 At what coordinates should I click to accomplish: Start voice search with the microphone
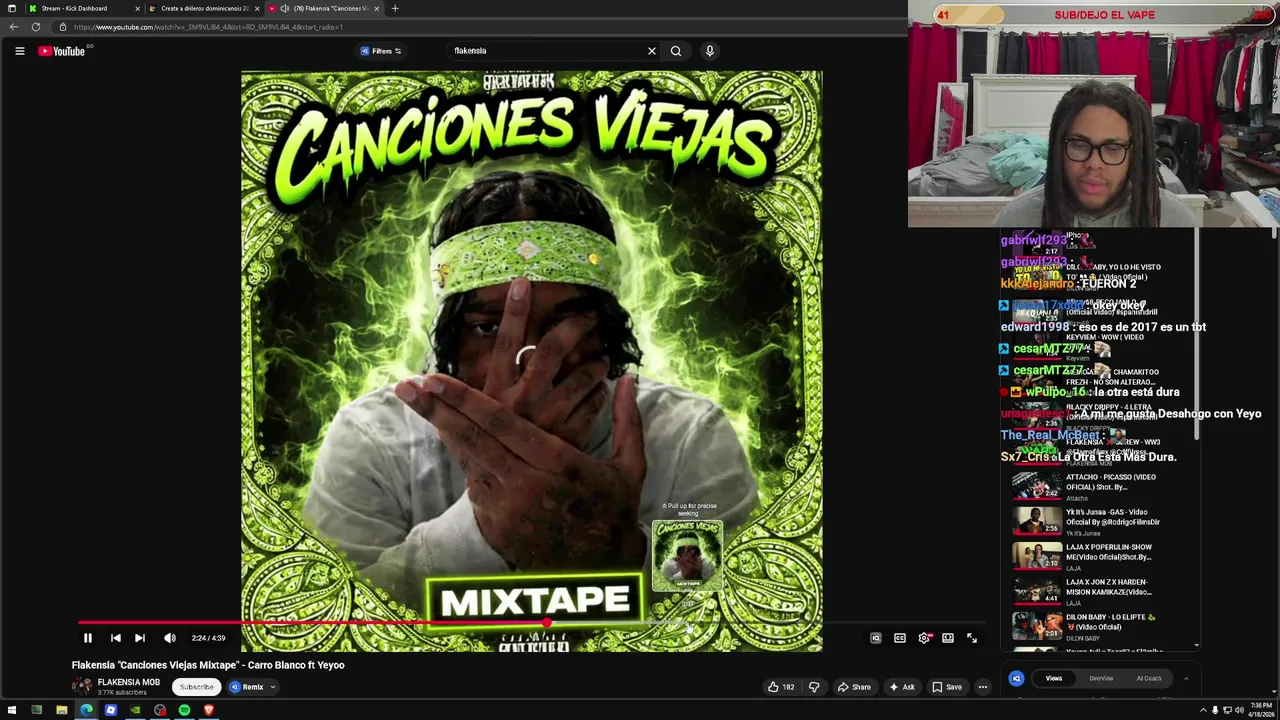[710, 51]
